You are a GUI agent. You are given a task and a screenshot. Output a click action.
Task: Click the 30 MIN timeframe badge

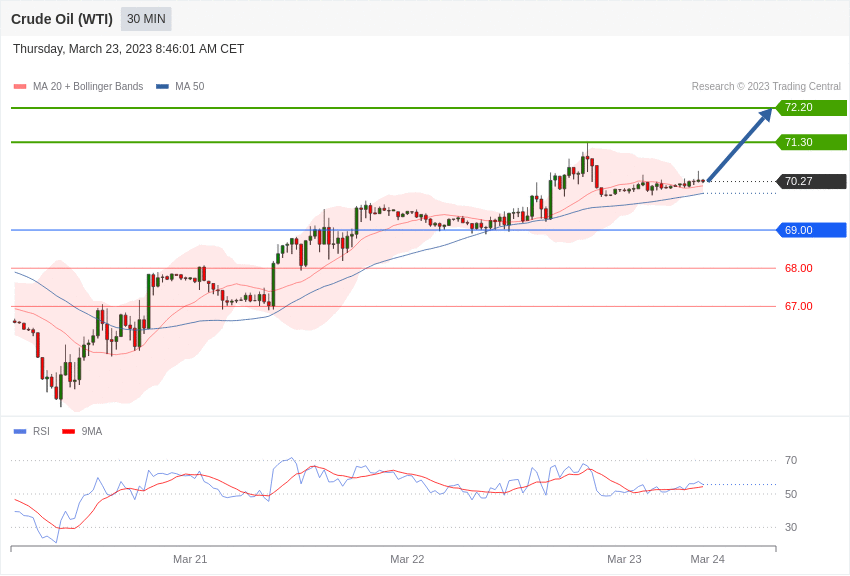click(x=146, y=19)
